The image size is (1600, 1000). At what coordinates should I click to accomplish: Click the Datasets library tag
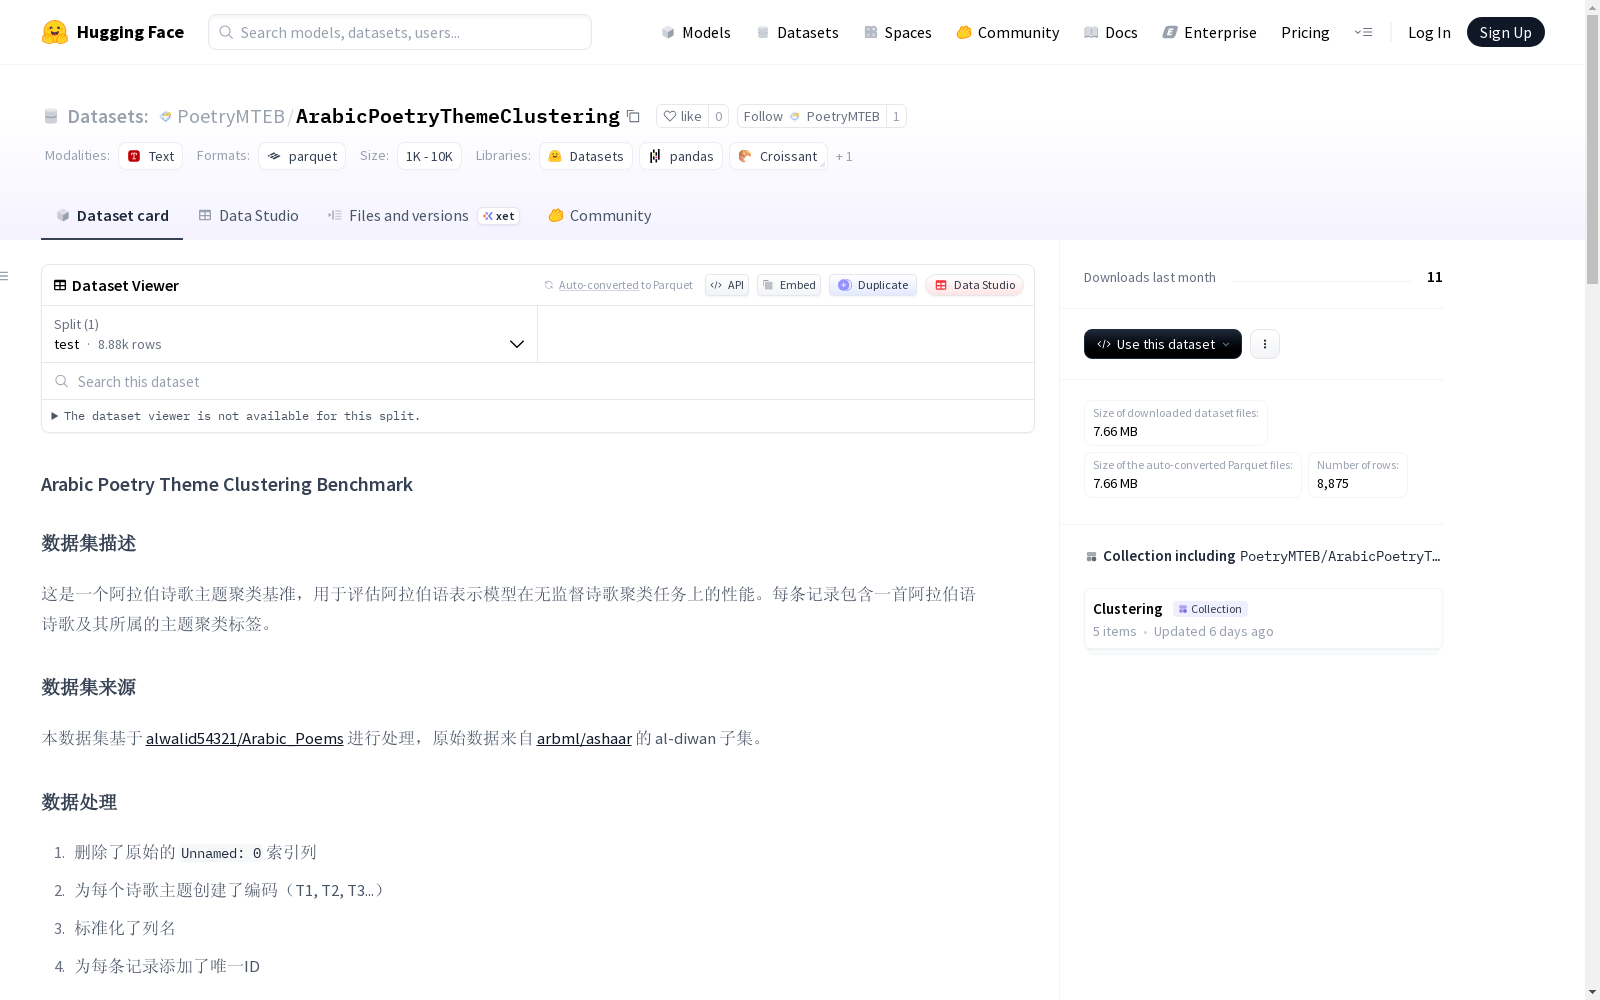coord(586,156)
